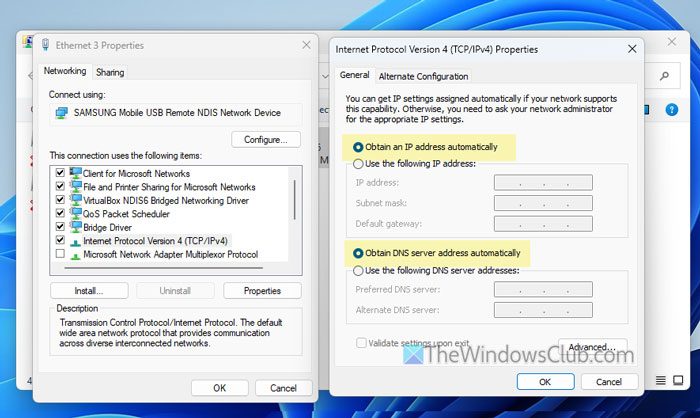Viewport: 700px width, 418px height.
Task: Select Microsoft Network Adapter Multiplexor Protocol row
Action: point(171,255)
